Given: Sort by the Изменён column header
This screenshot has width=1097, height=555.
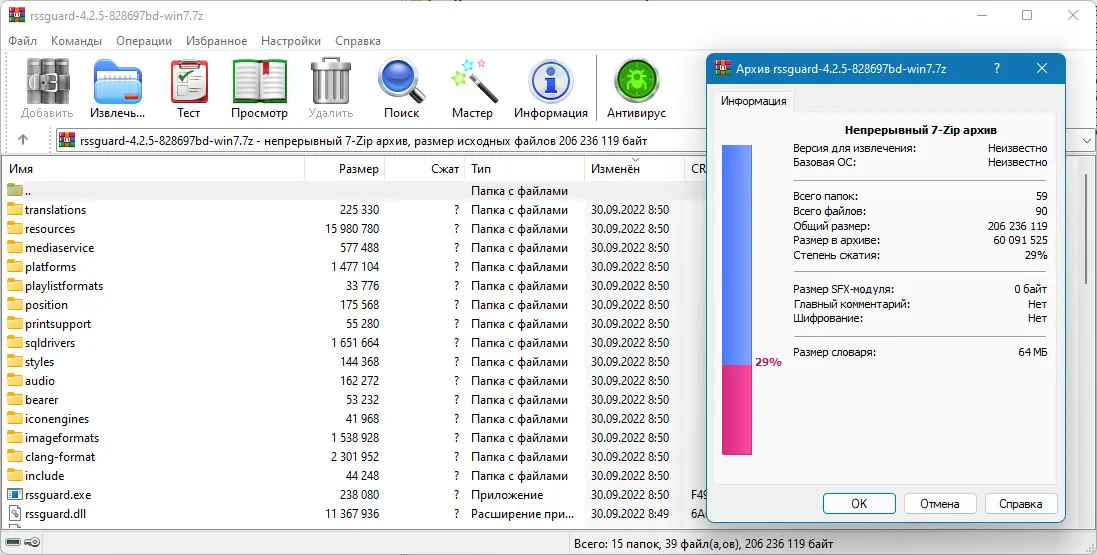Looking at the screenshot, I should pyautogui.click(x=634, y=169).
